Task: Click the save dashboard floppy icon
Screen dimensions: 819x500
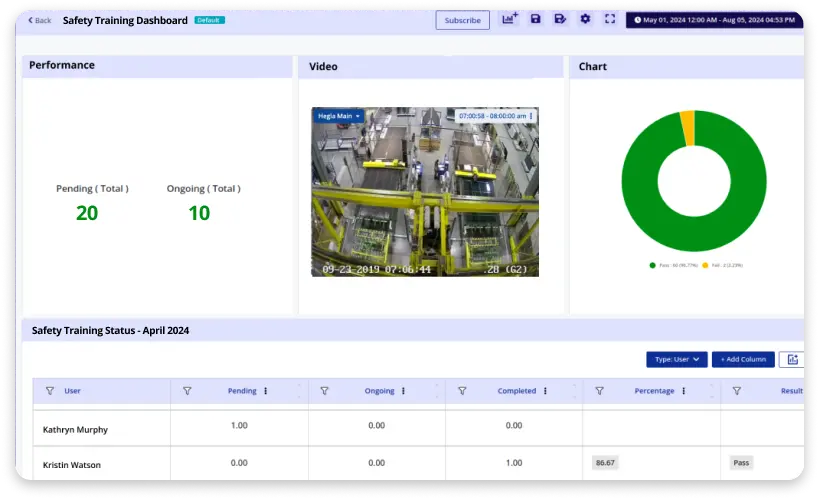Action: pos(536,19)
